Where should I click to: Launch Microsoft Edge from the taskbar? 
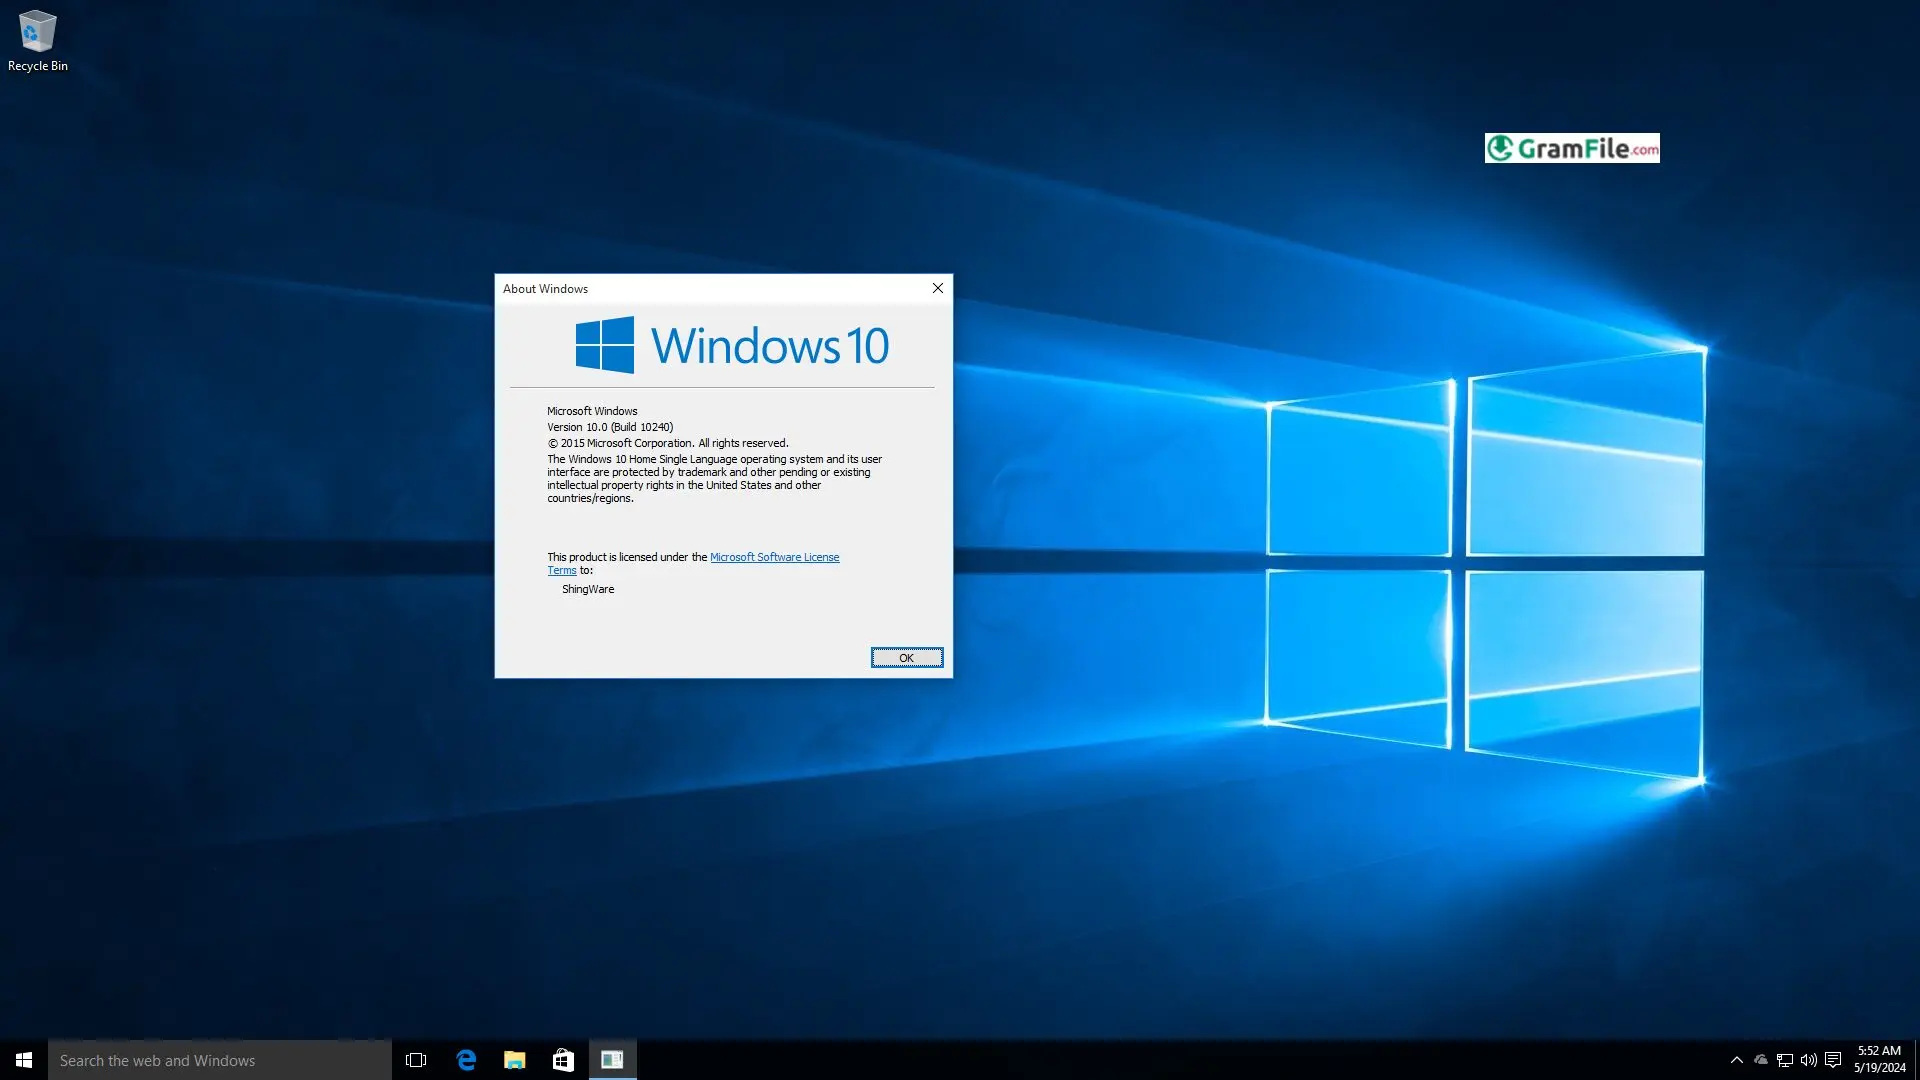pyautogui.click(x=466, y=1060)
